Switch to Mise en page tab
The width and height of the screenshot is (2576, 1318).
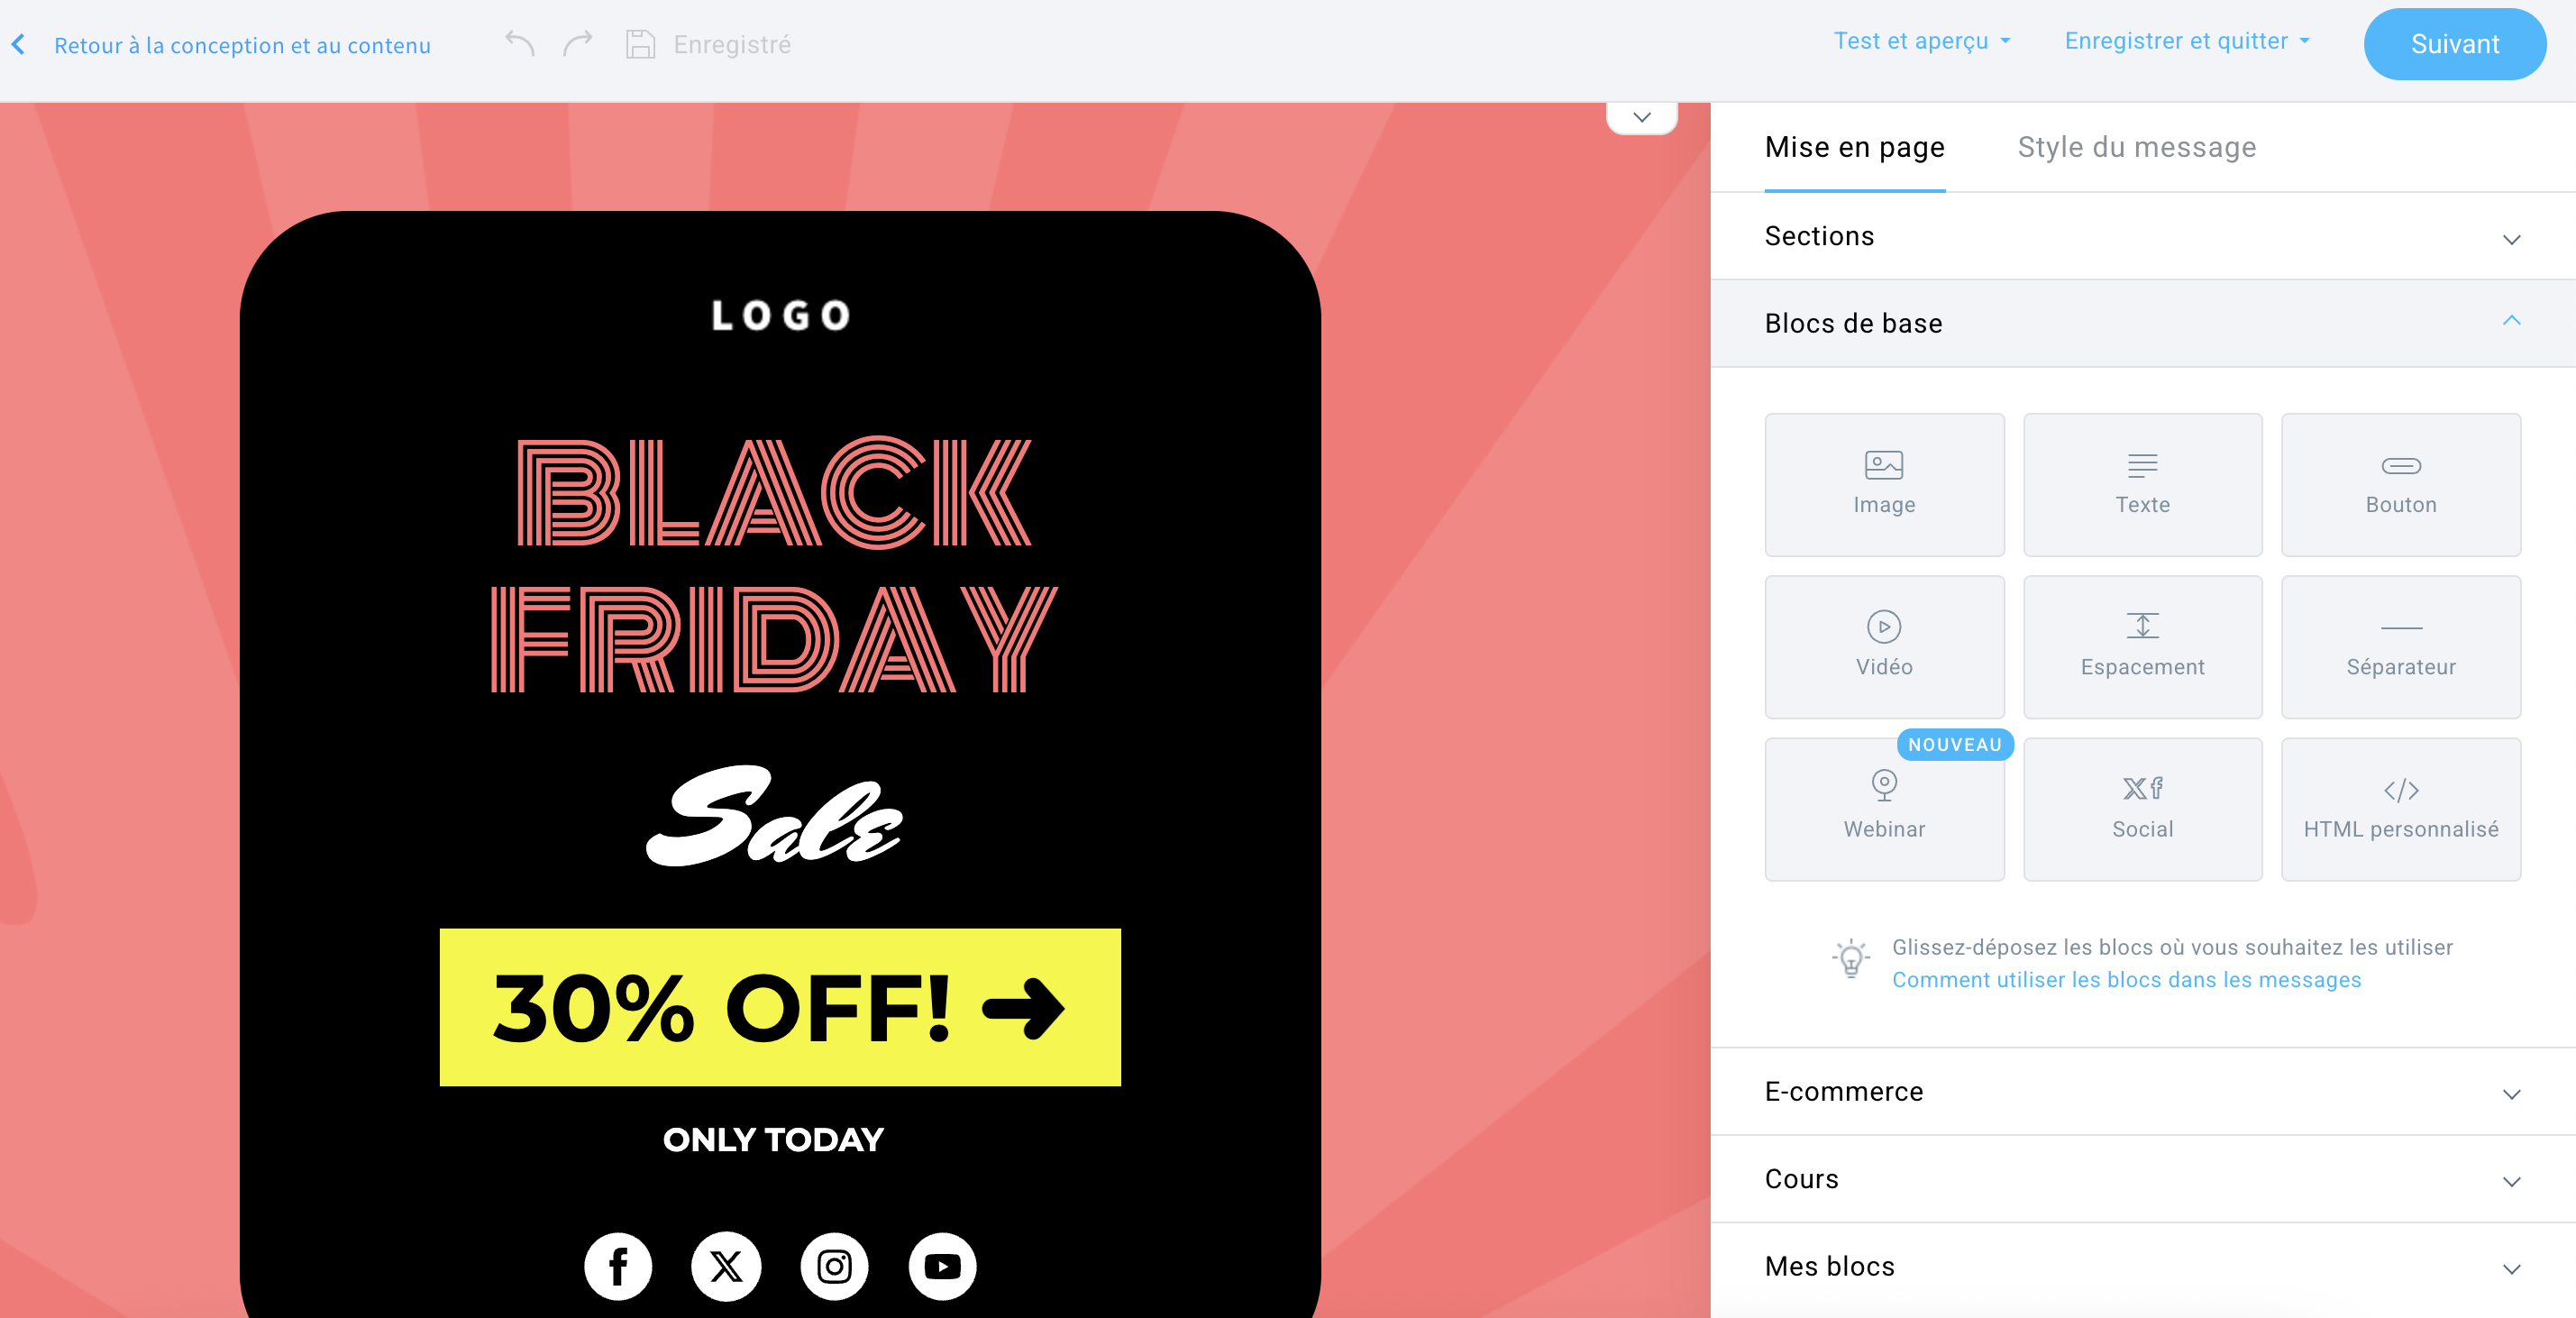click(1854, 147)
